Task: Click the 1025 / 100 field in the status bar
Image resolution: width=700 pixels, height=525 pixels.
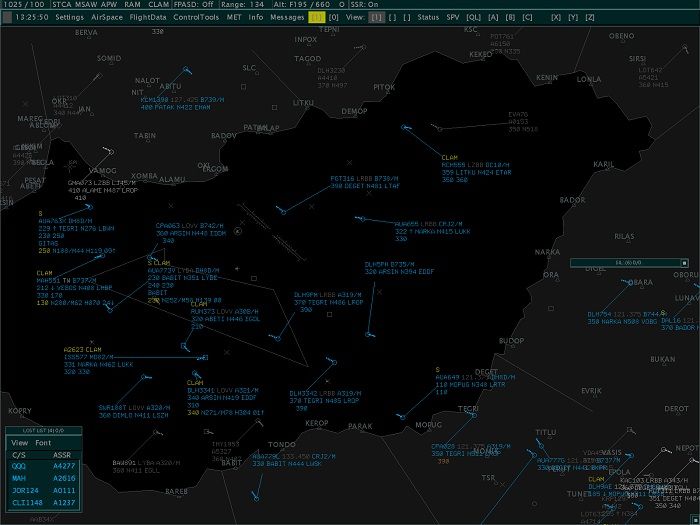Action: click(24, 4)
